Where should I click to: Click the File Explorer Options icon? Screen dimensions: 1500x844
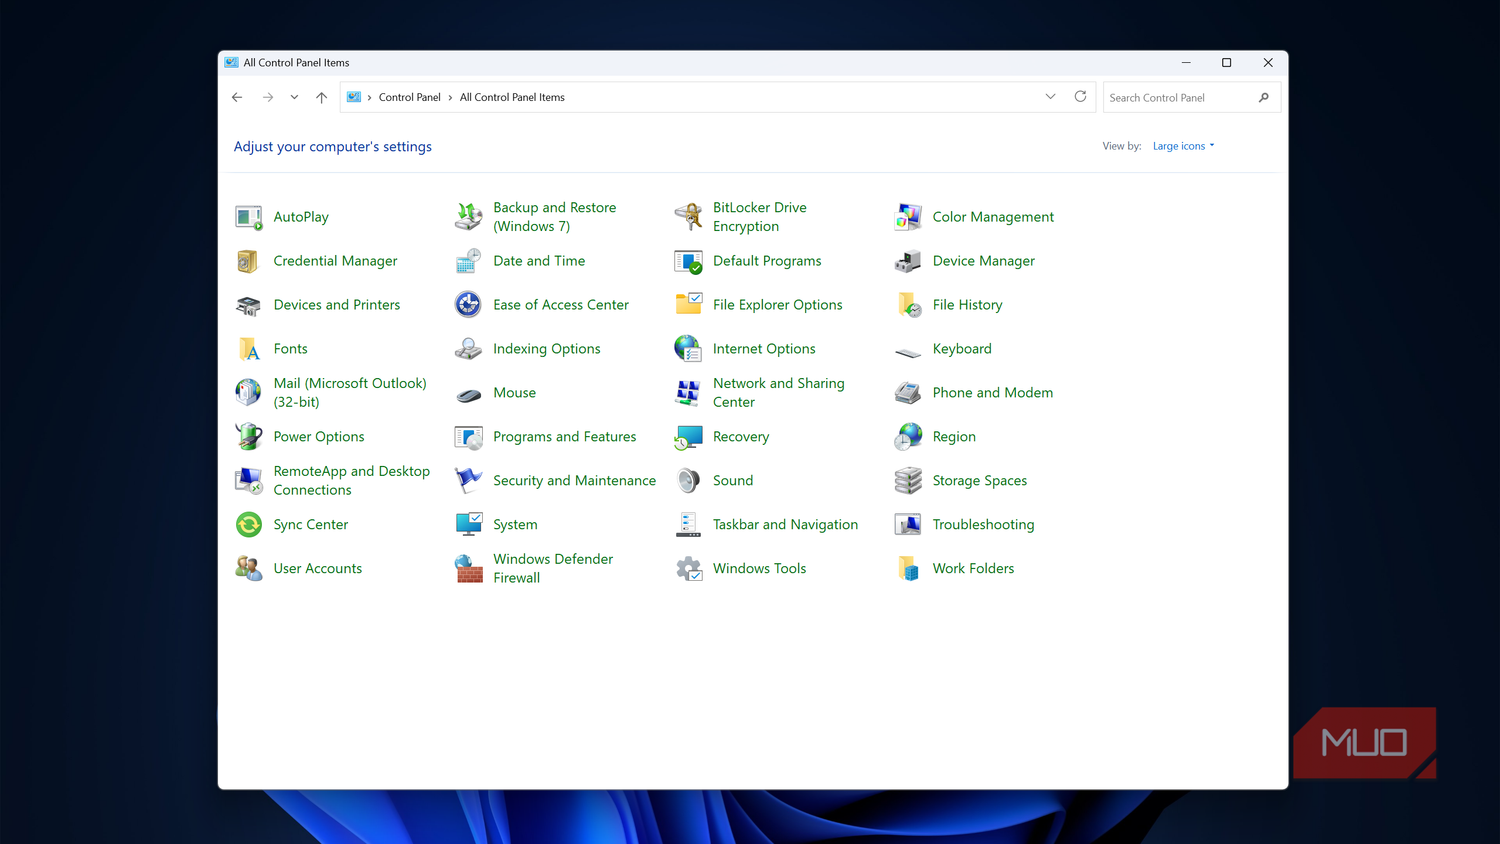(688, 305)
